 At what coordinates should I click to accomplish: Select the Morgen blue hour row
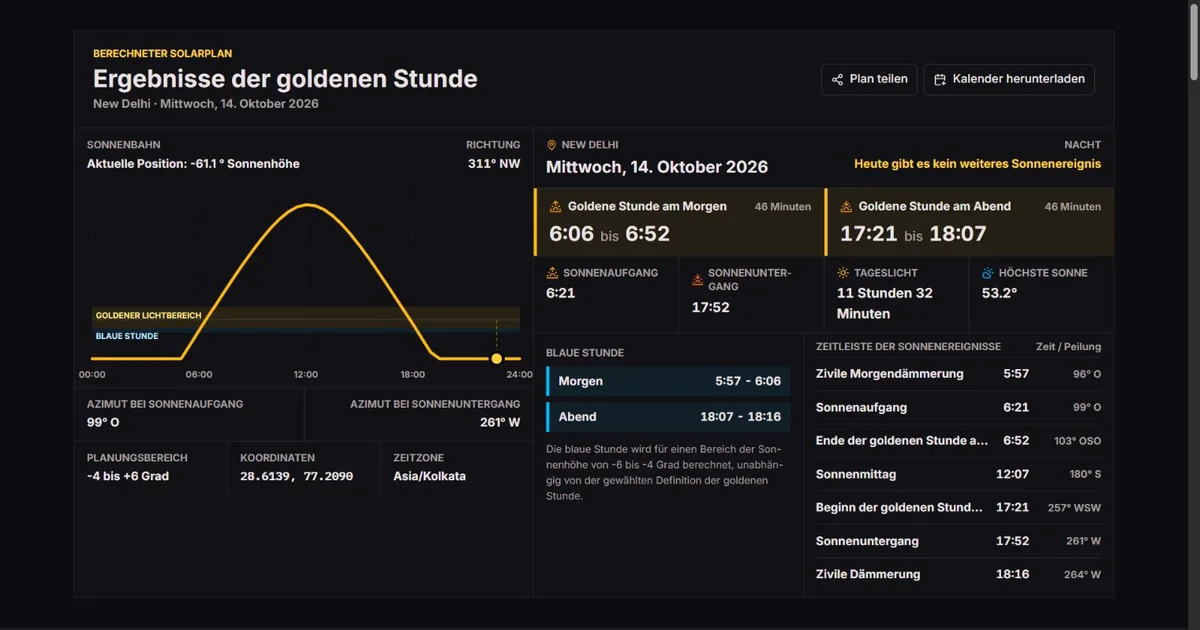[x=668, y=381]
